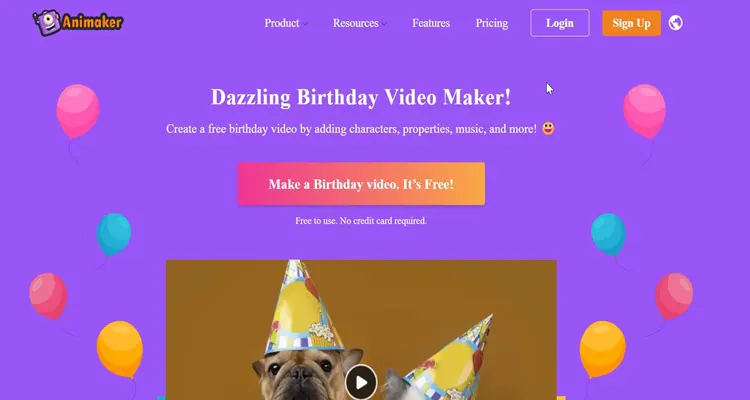Click the left blue balloon

point(114,234)
